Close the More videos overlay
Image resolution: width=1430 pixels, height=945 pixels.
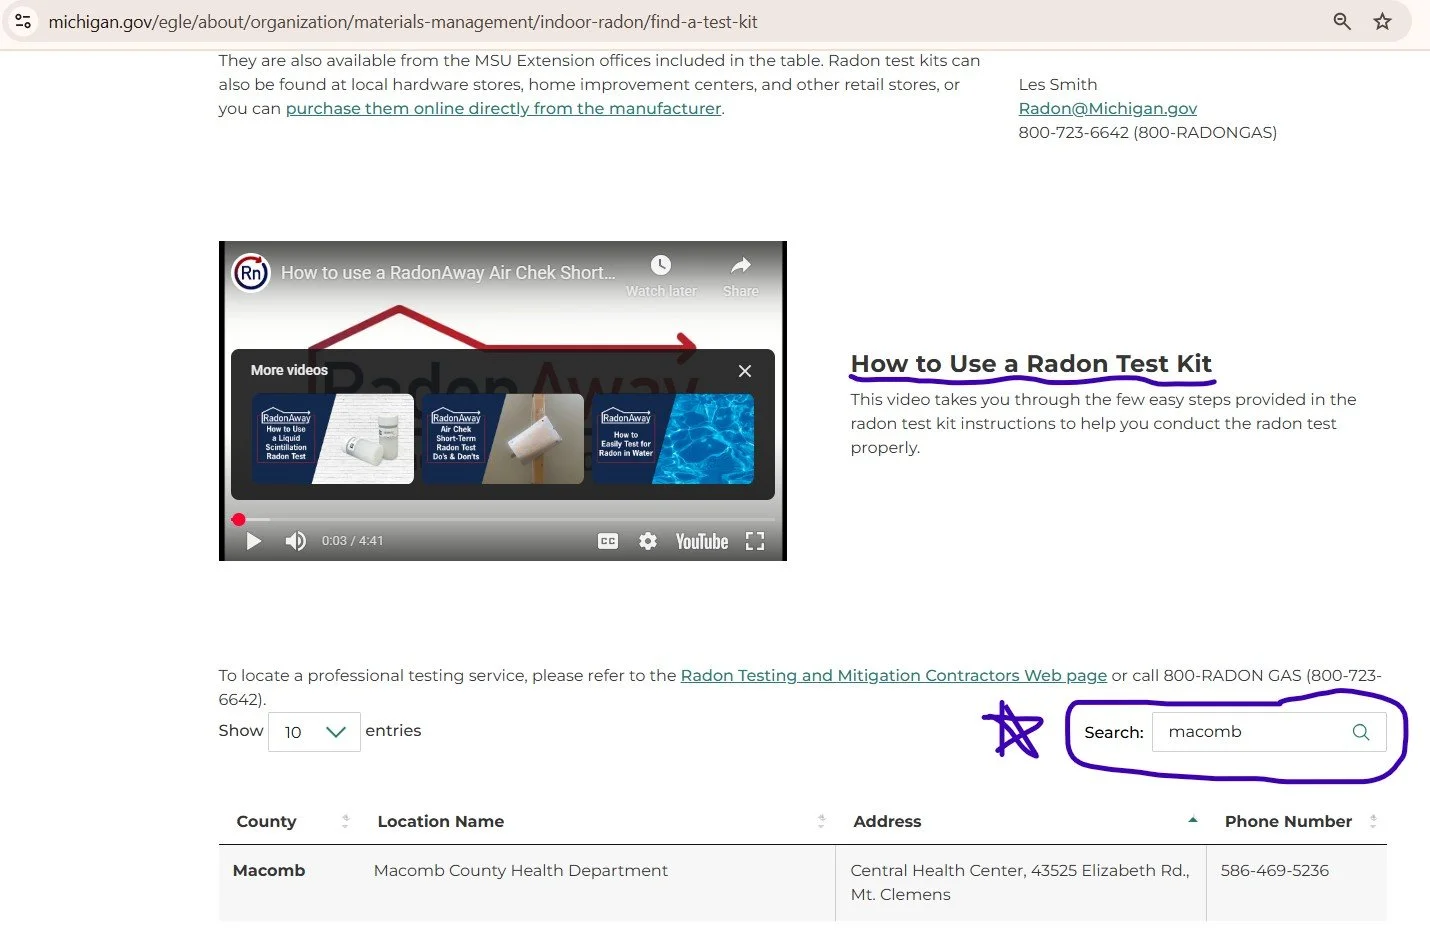(x=744, y=371)
